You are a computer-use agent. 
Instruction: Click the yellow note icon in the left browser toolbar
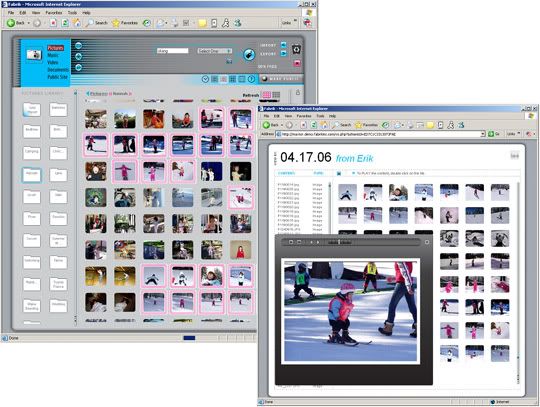coord(202,23)
